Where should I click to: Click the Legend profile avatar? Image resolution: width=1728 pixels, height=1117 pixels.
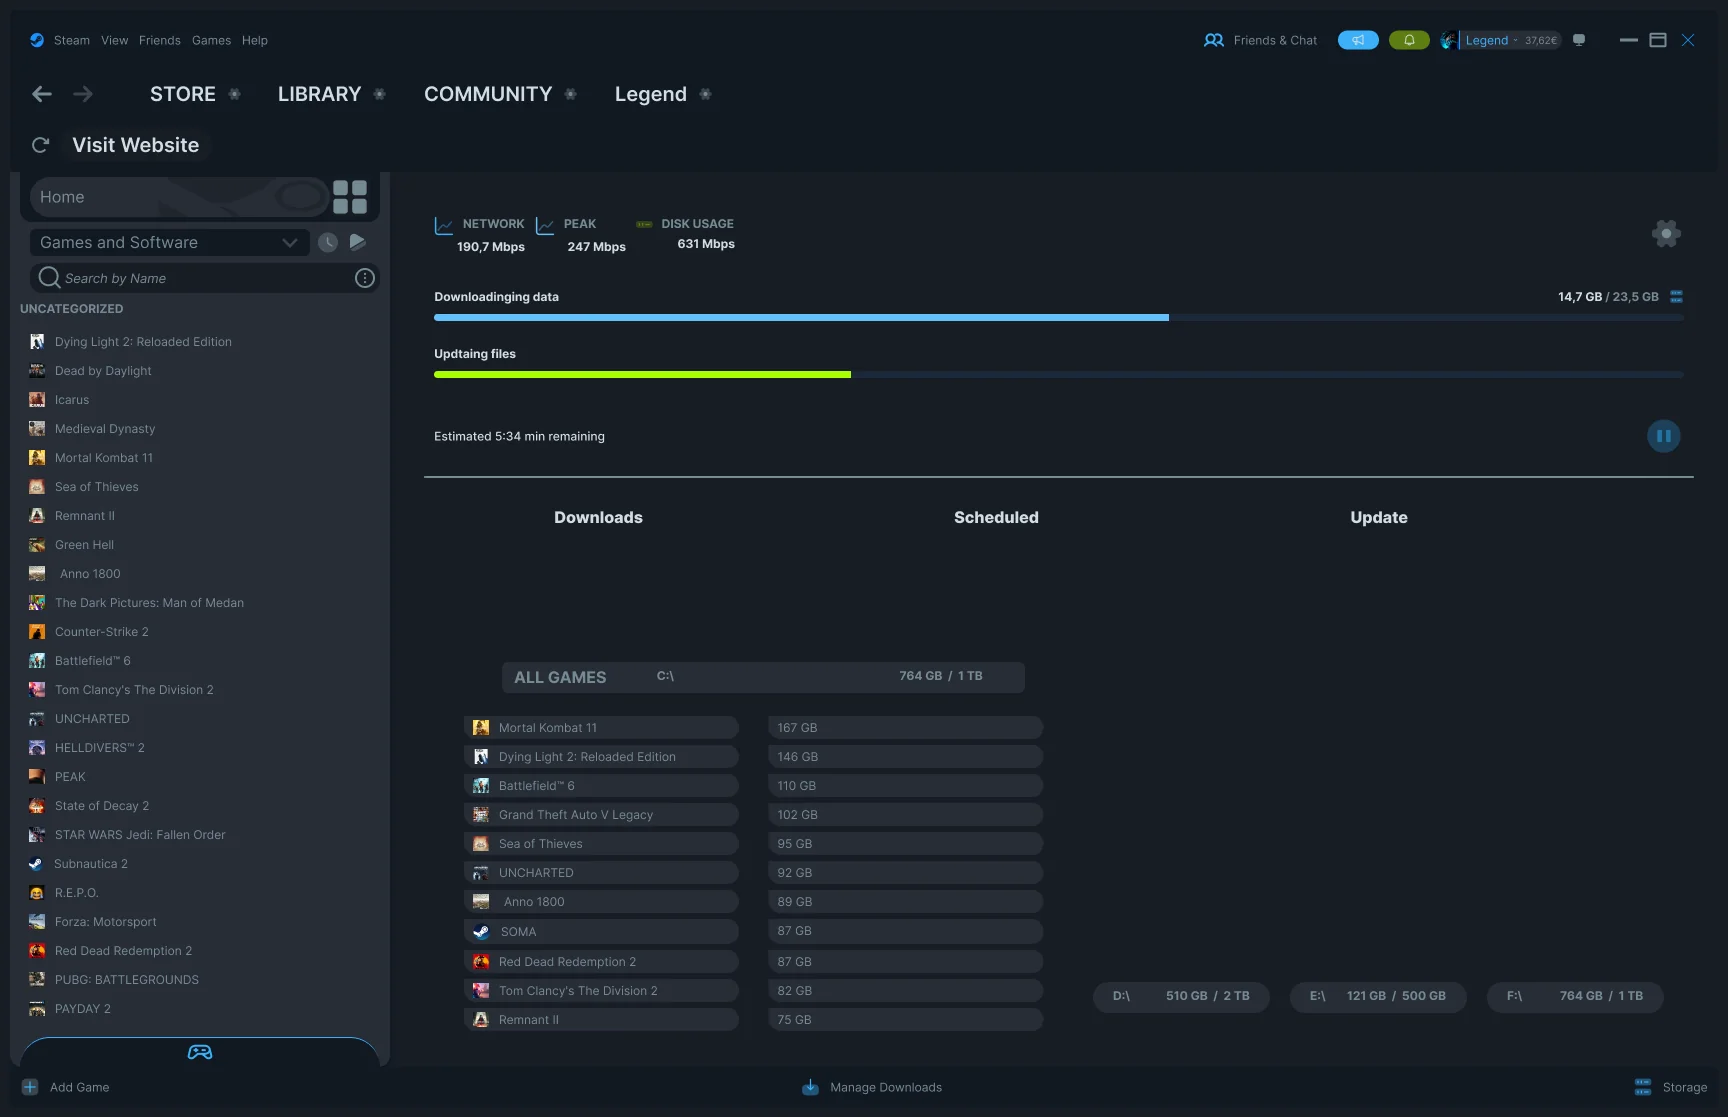click(x=1448, y=40)
